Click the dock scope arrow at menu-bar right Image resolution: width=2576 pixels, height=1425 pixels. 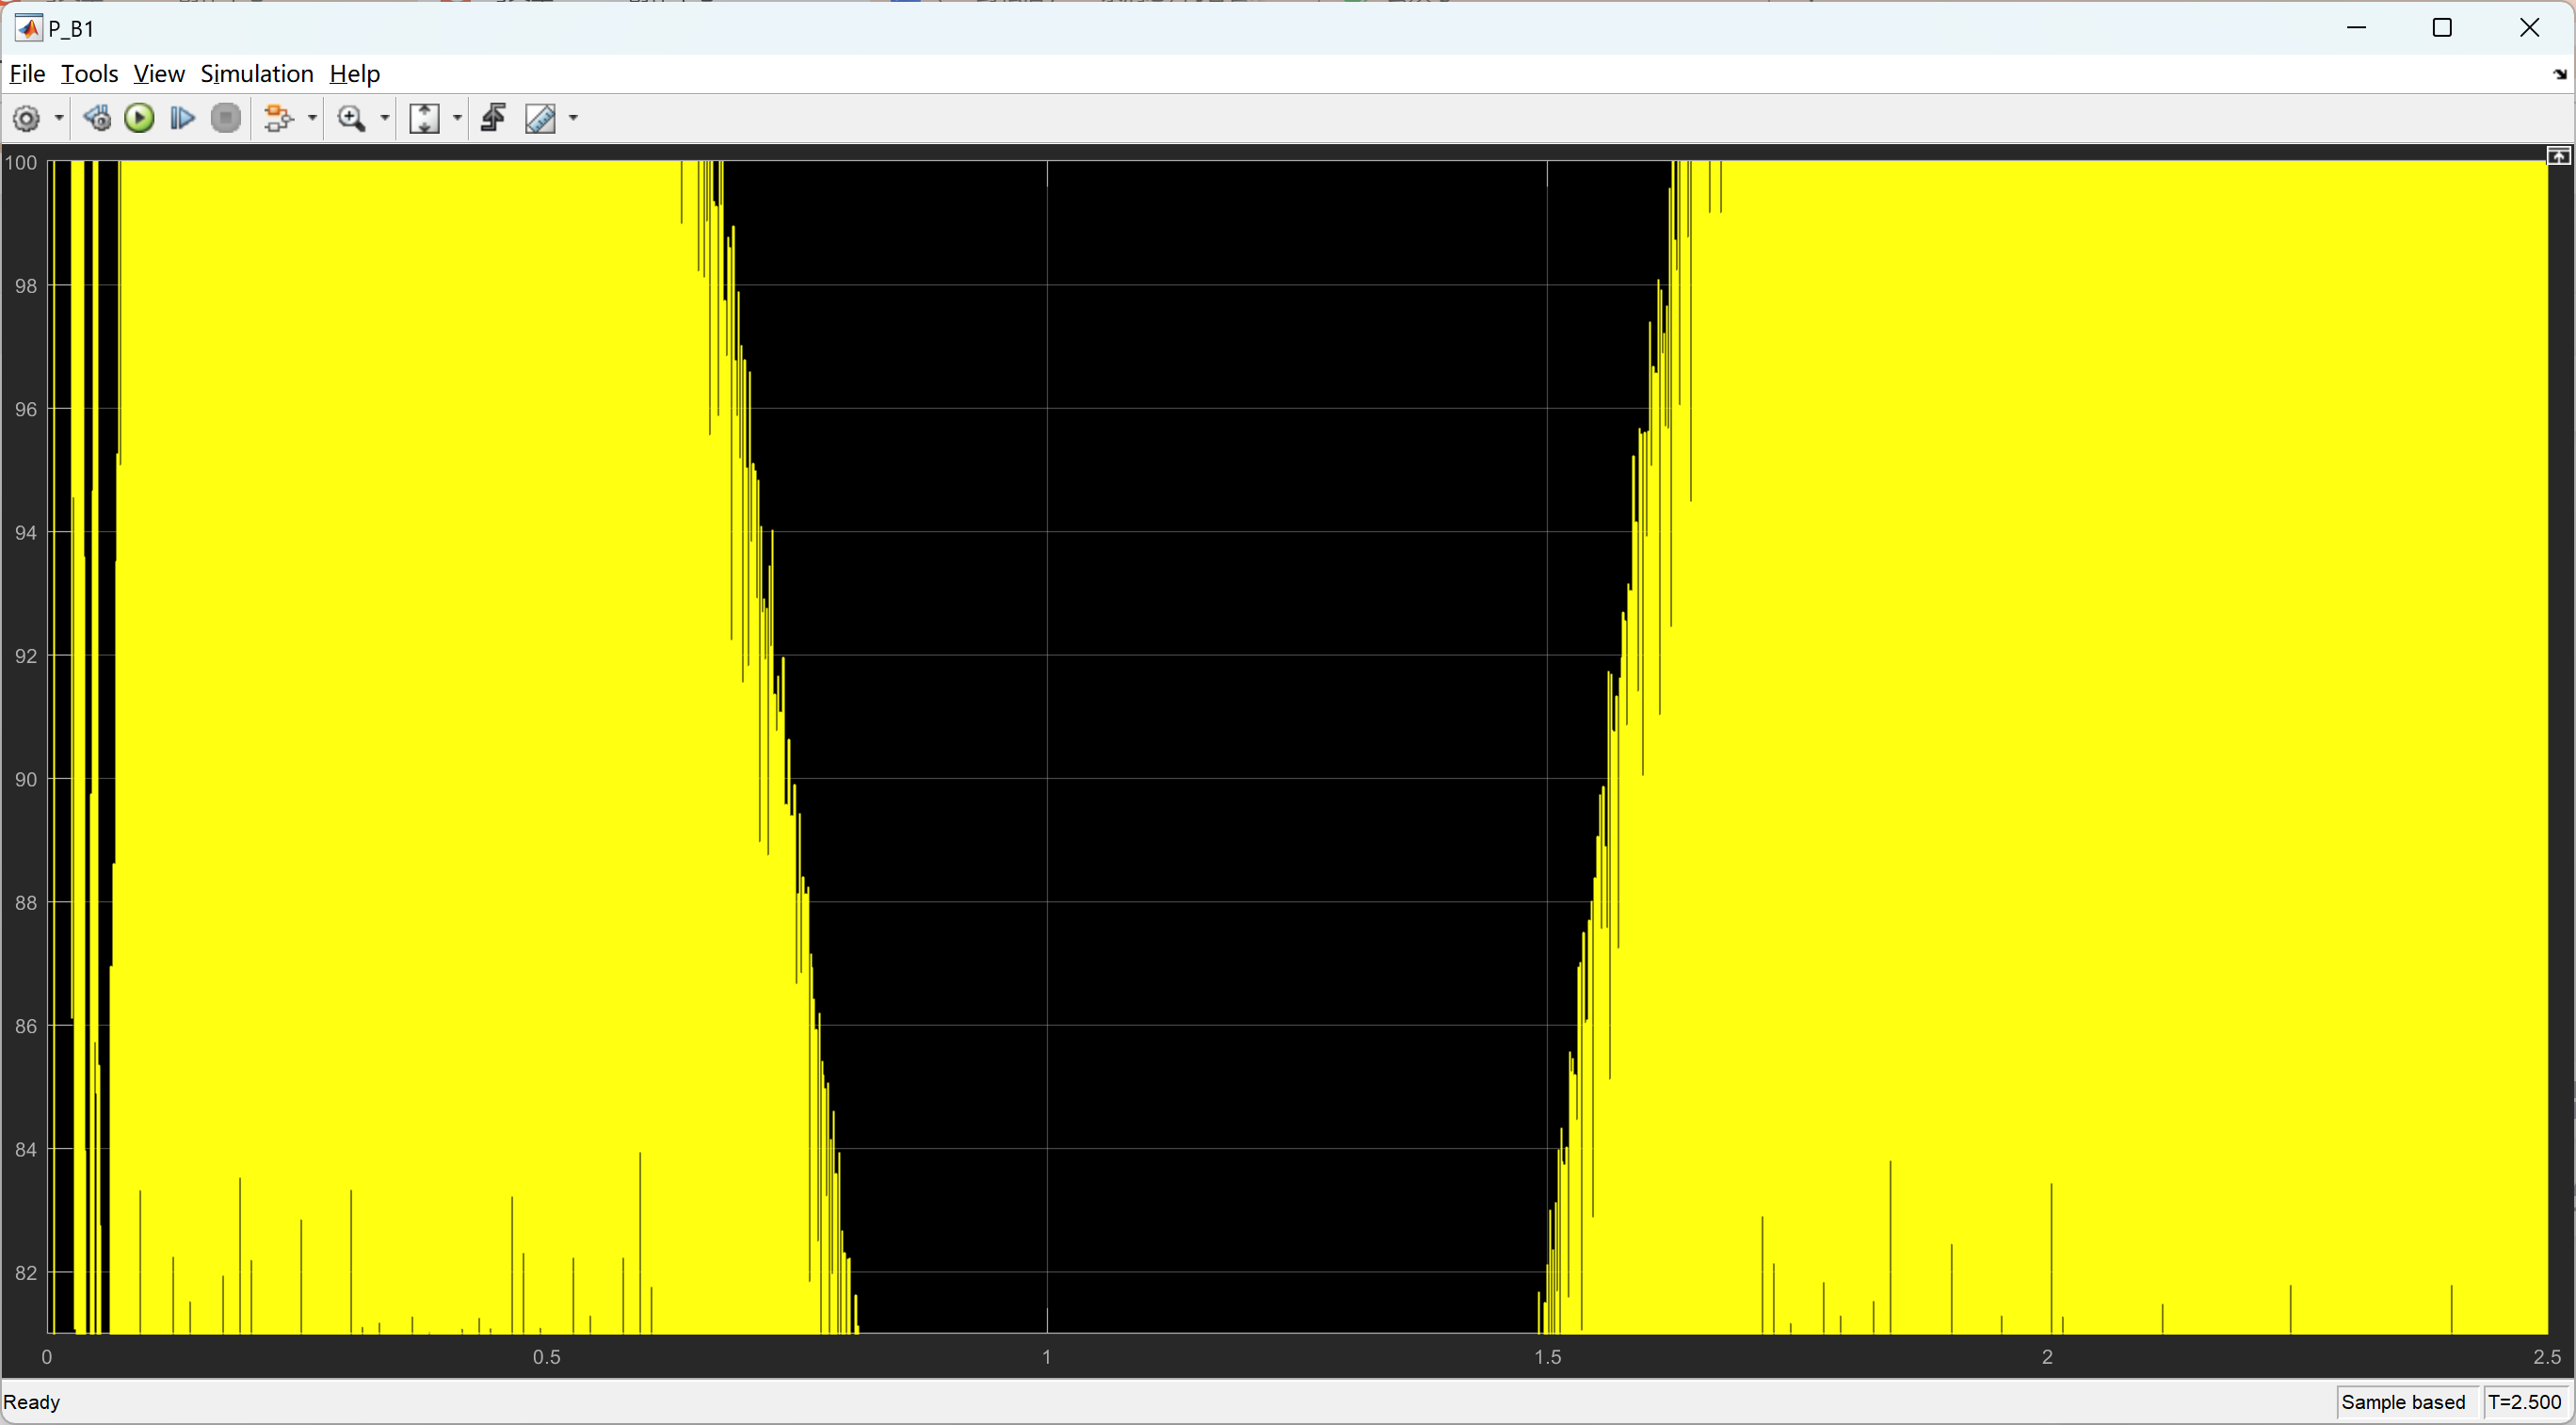[x=2559, y=75]
